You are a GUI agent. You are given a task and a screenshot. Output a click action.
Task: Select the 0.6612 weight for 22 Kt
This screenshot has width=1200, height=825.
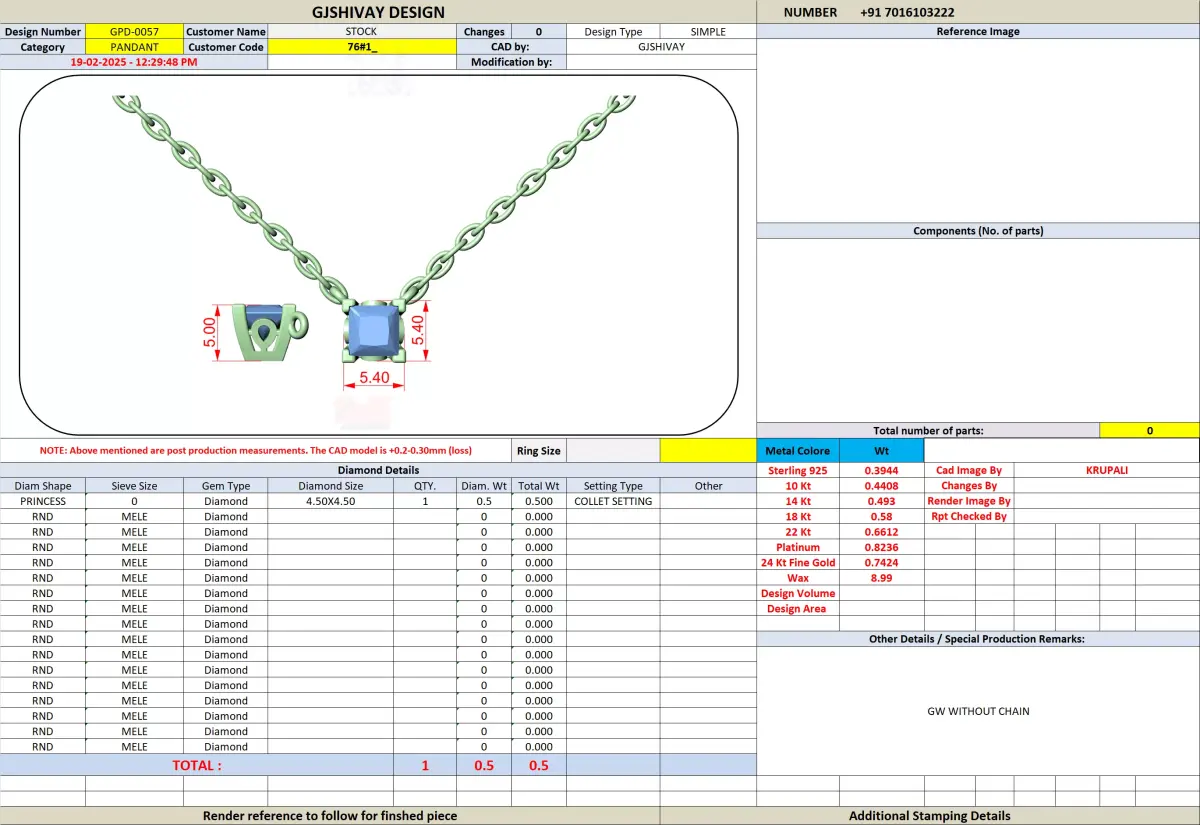[x=881, y=532]
